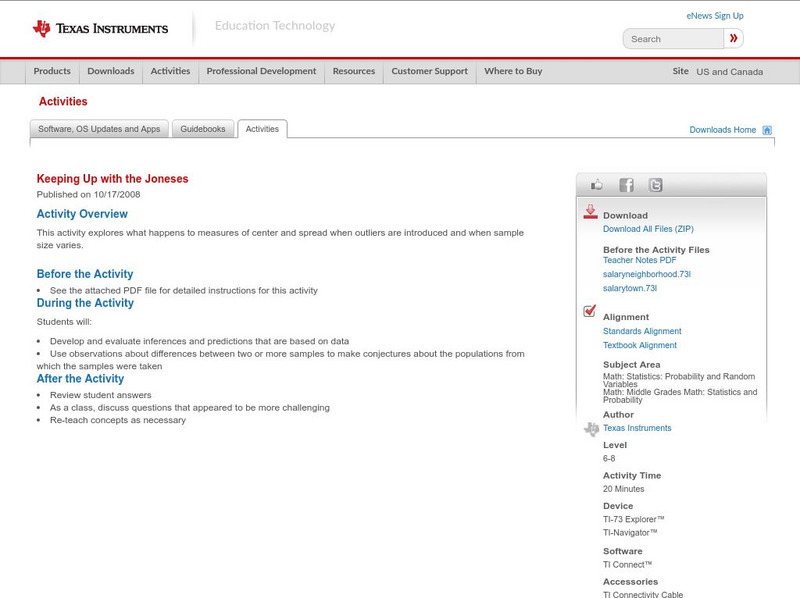Open the Teacher Notes PDF link

coord(639,260)
